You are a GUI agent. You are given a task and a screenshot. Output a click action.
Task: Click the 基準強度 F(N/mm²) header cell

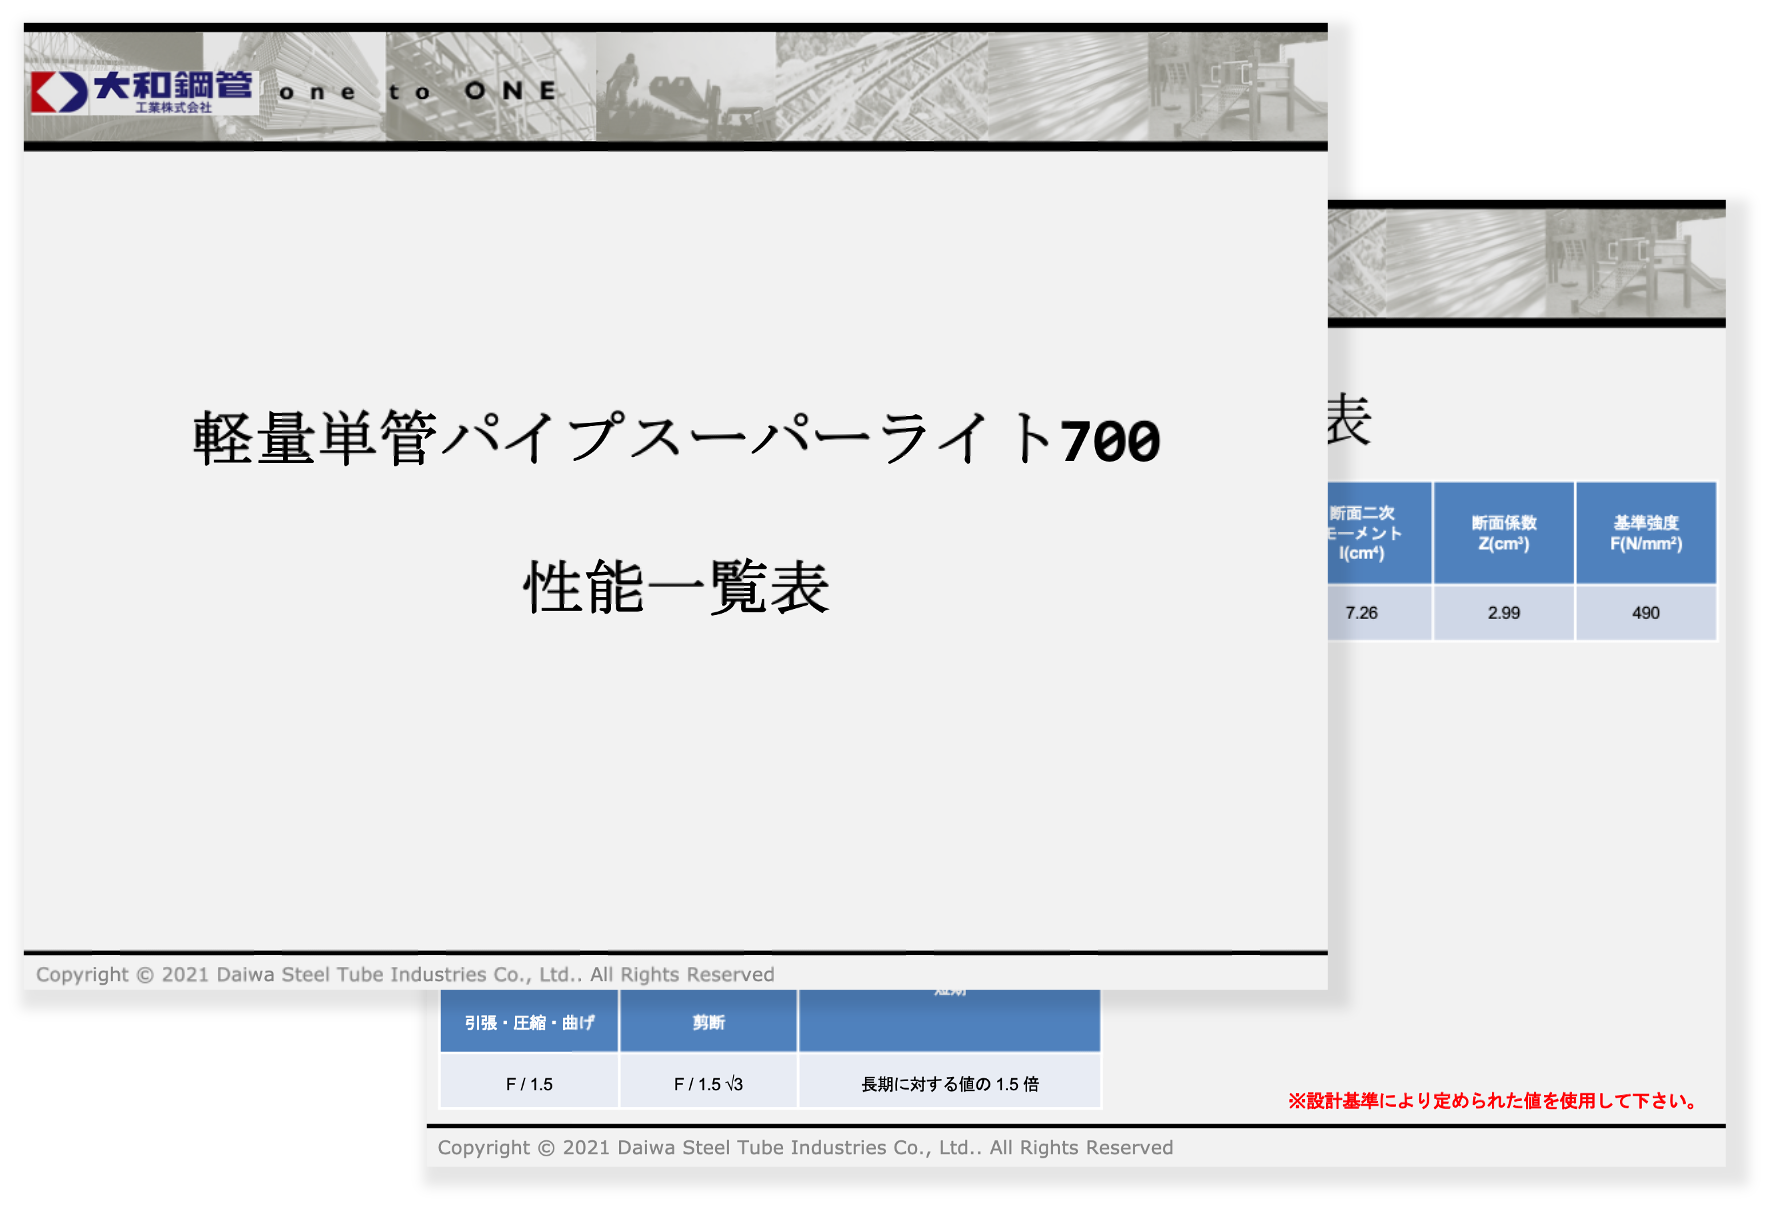pos(1646,533)
